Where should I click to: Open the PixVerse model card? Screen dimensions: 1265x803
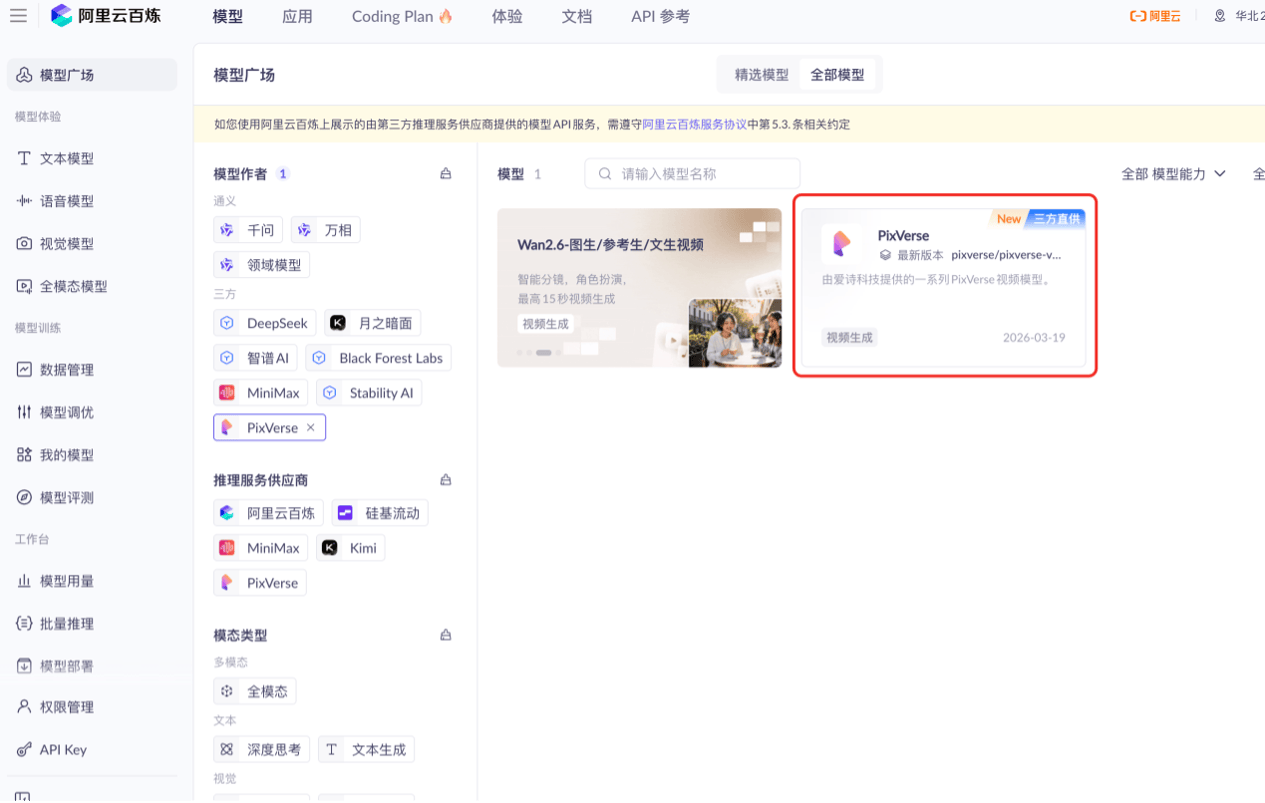tap(943, 285)
